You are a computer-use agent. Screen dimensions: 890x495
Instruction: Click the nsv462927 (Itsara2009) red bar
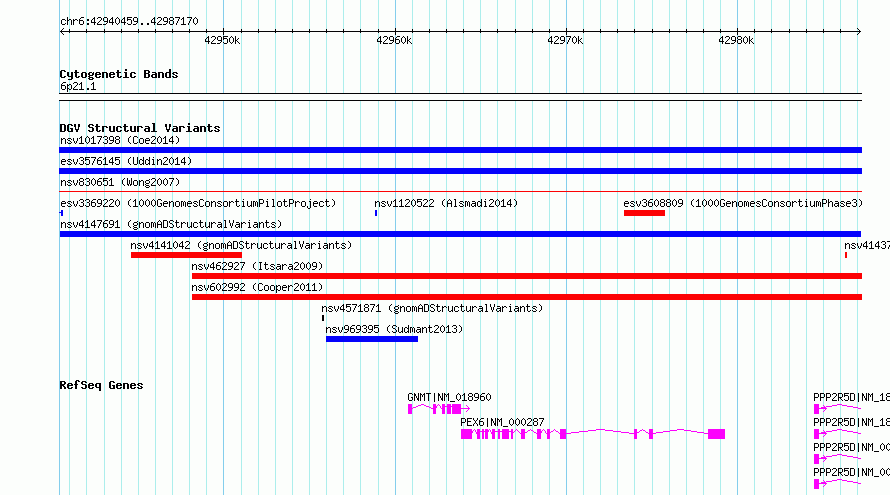pyautogui.click(x=527, y=276)
